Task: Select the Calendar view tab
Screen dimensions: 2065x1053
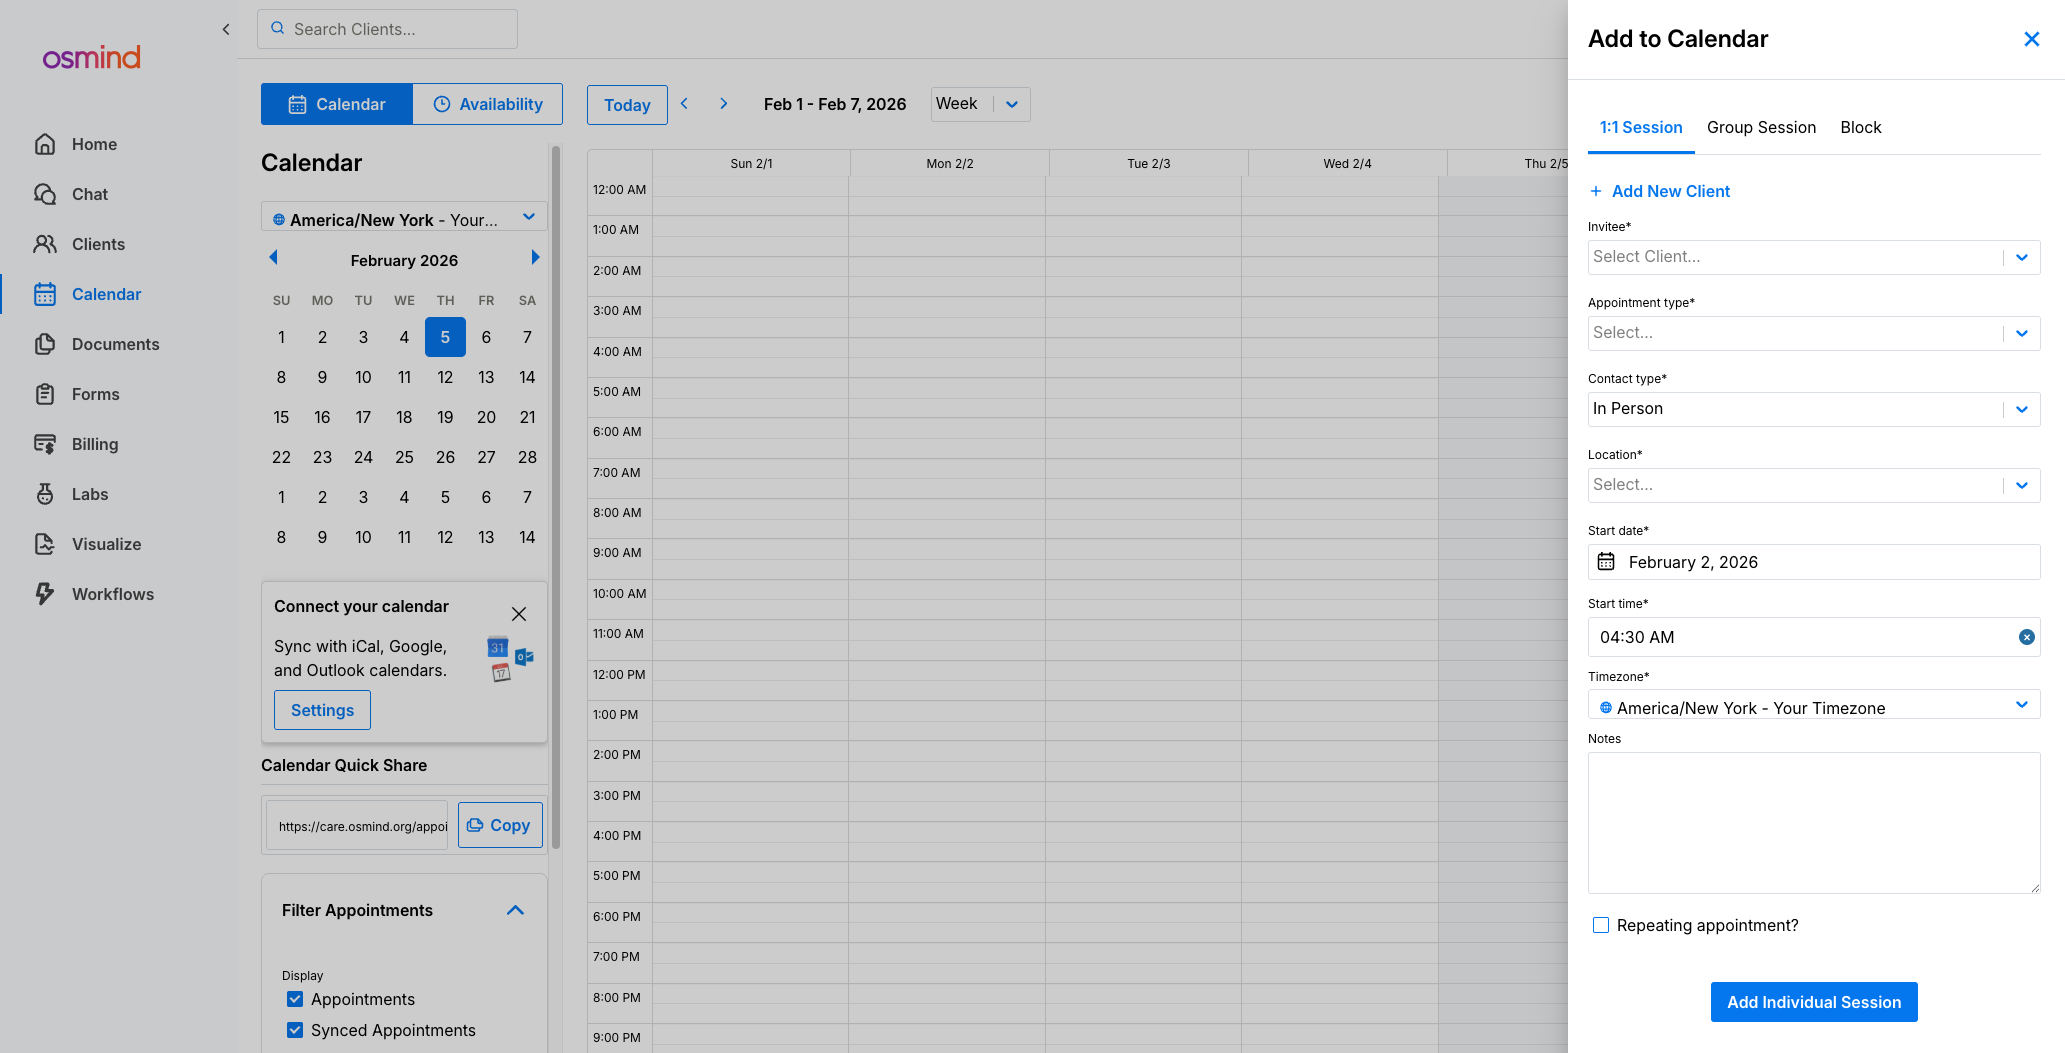Action: tap(337, 104)
